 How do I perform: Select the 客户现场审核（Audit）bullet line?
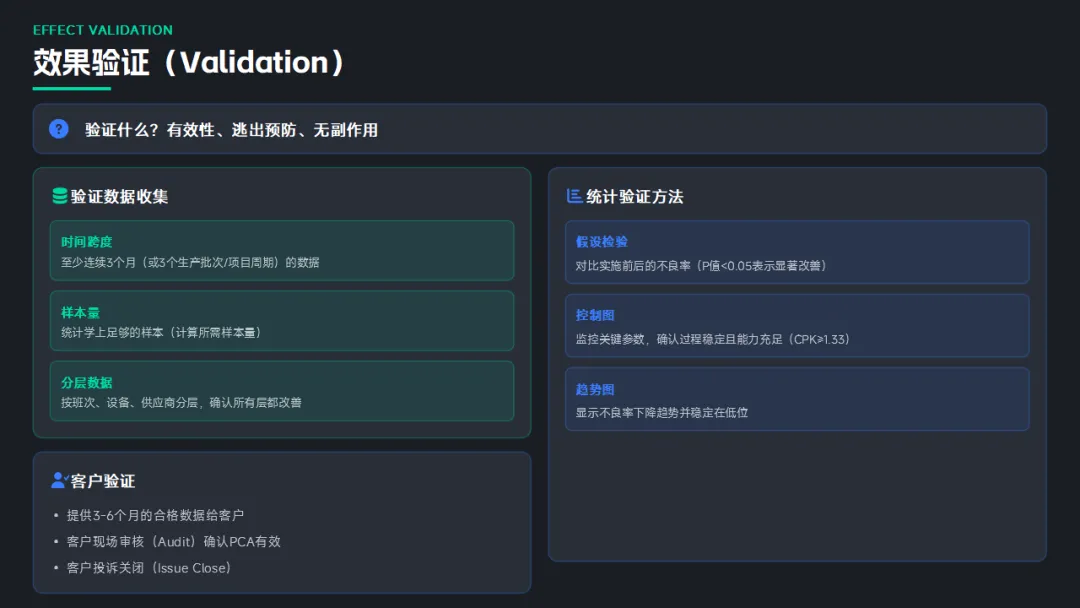pos(173,541)
